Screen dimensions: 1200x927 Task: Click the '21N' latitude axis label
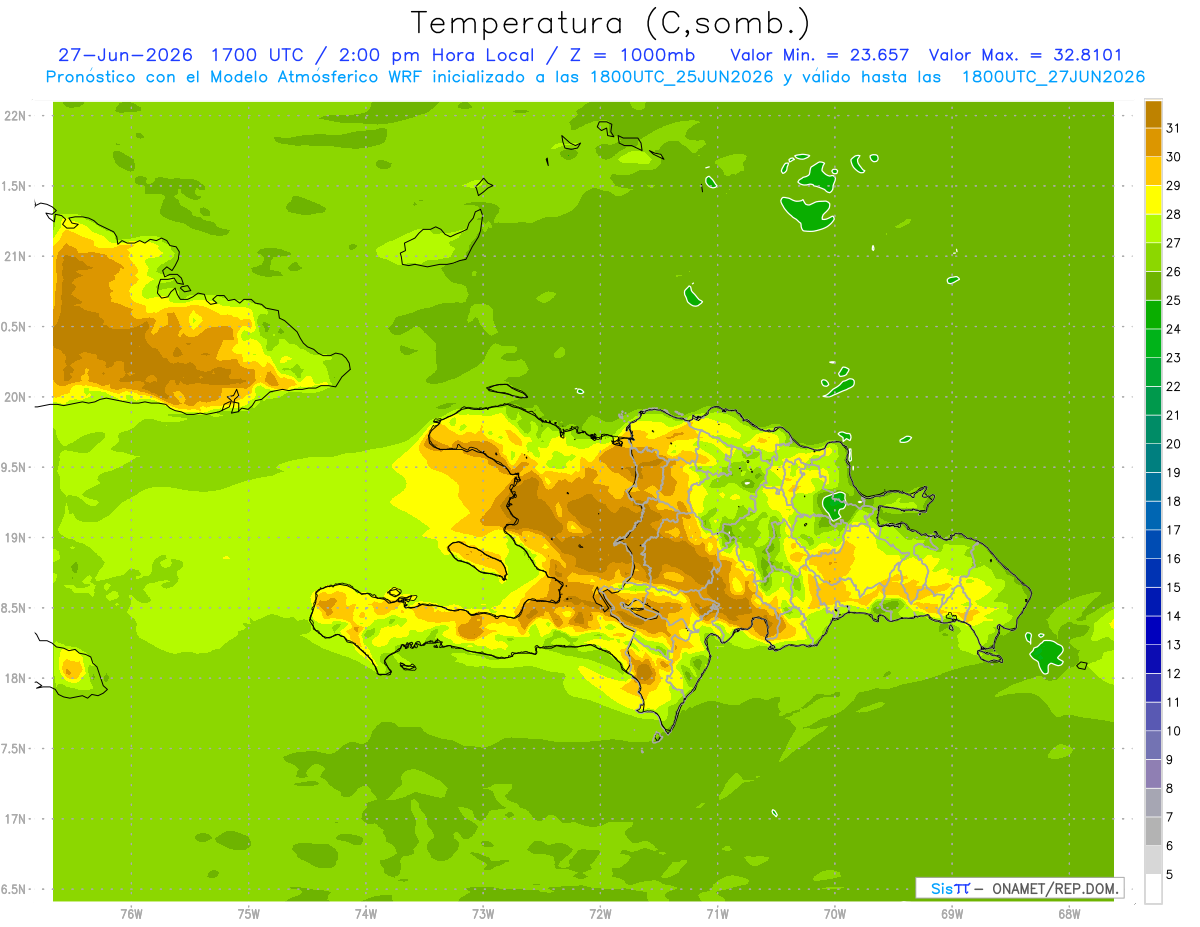click(x=14, y=256)
